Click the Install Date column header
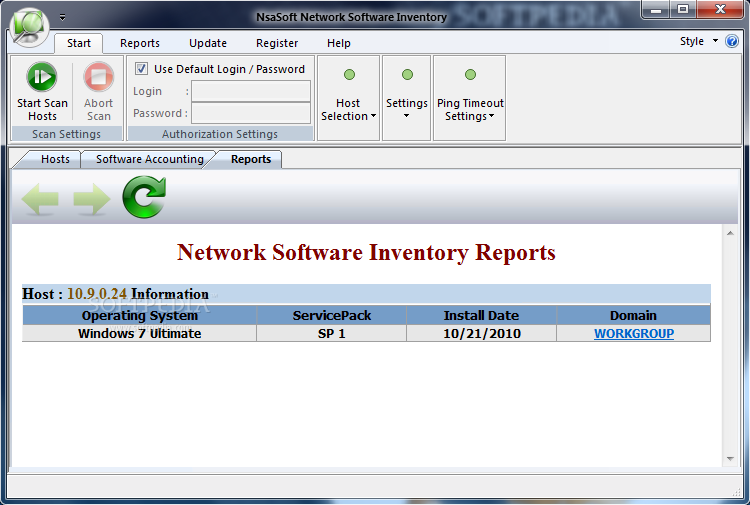The width and height of the screenshot is (750, 505). (x=482, y=316)
